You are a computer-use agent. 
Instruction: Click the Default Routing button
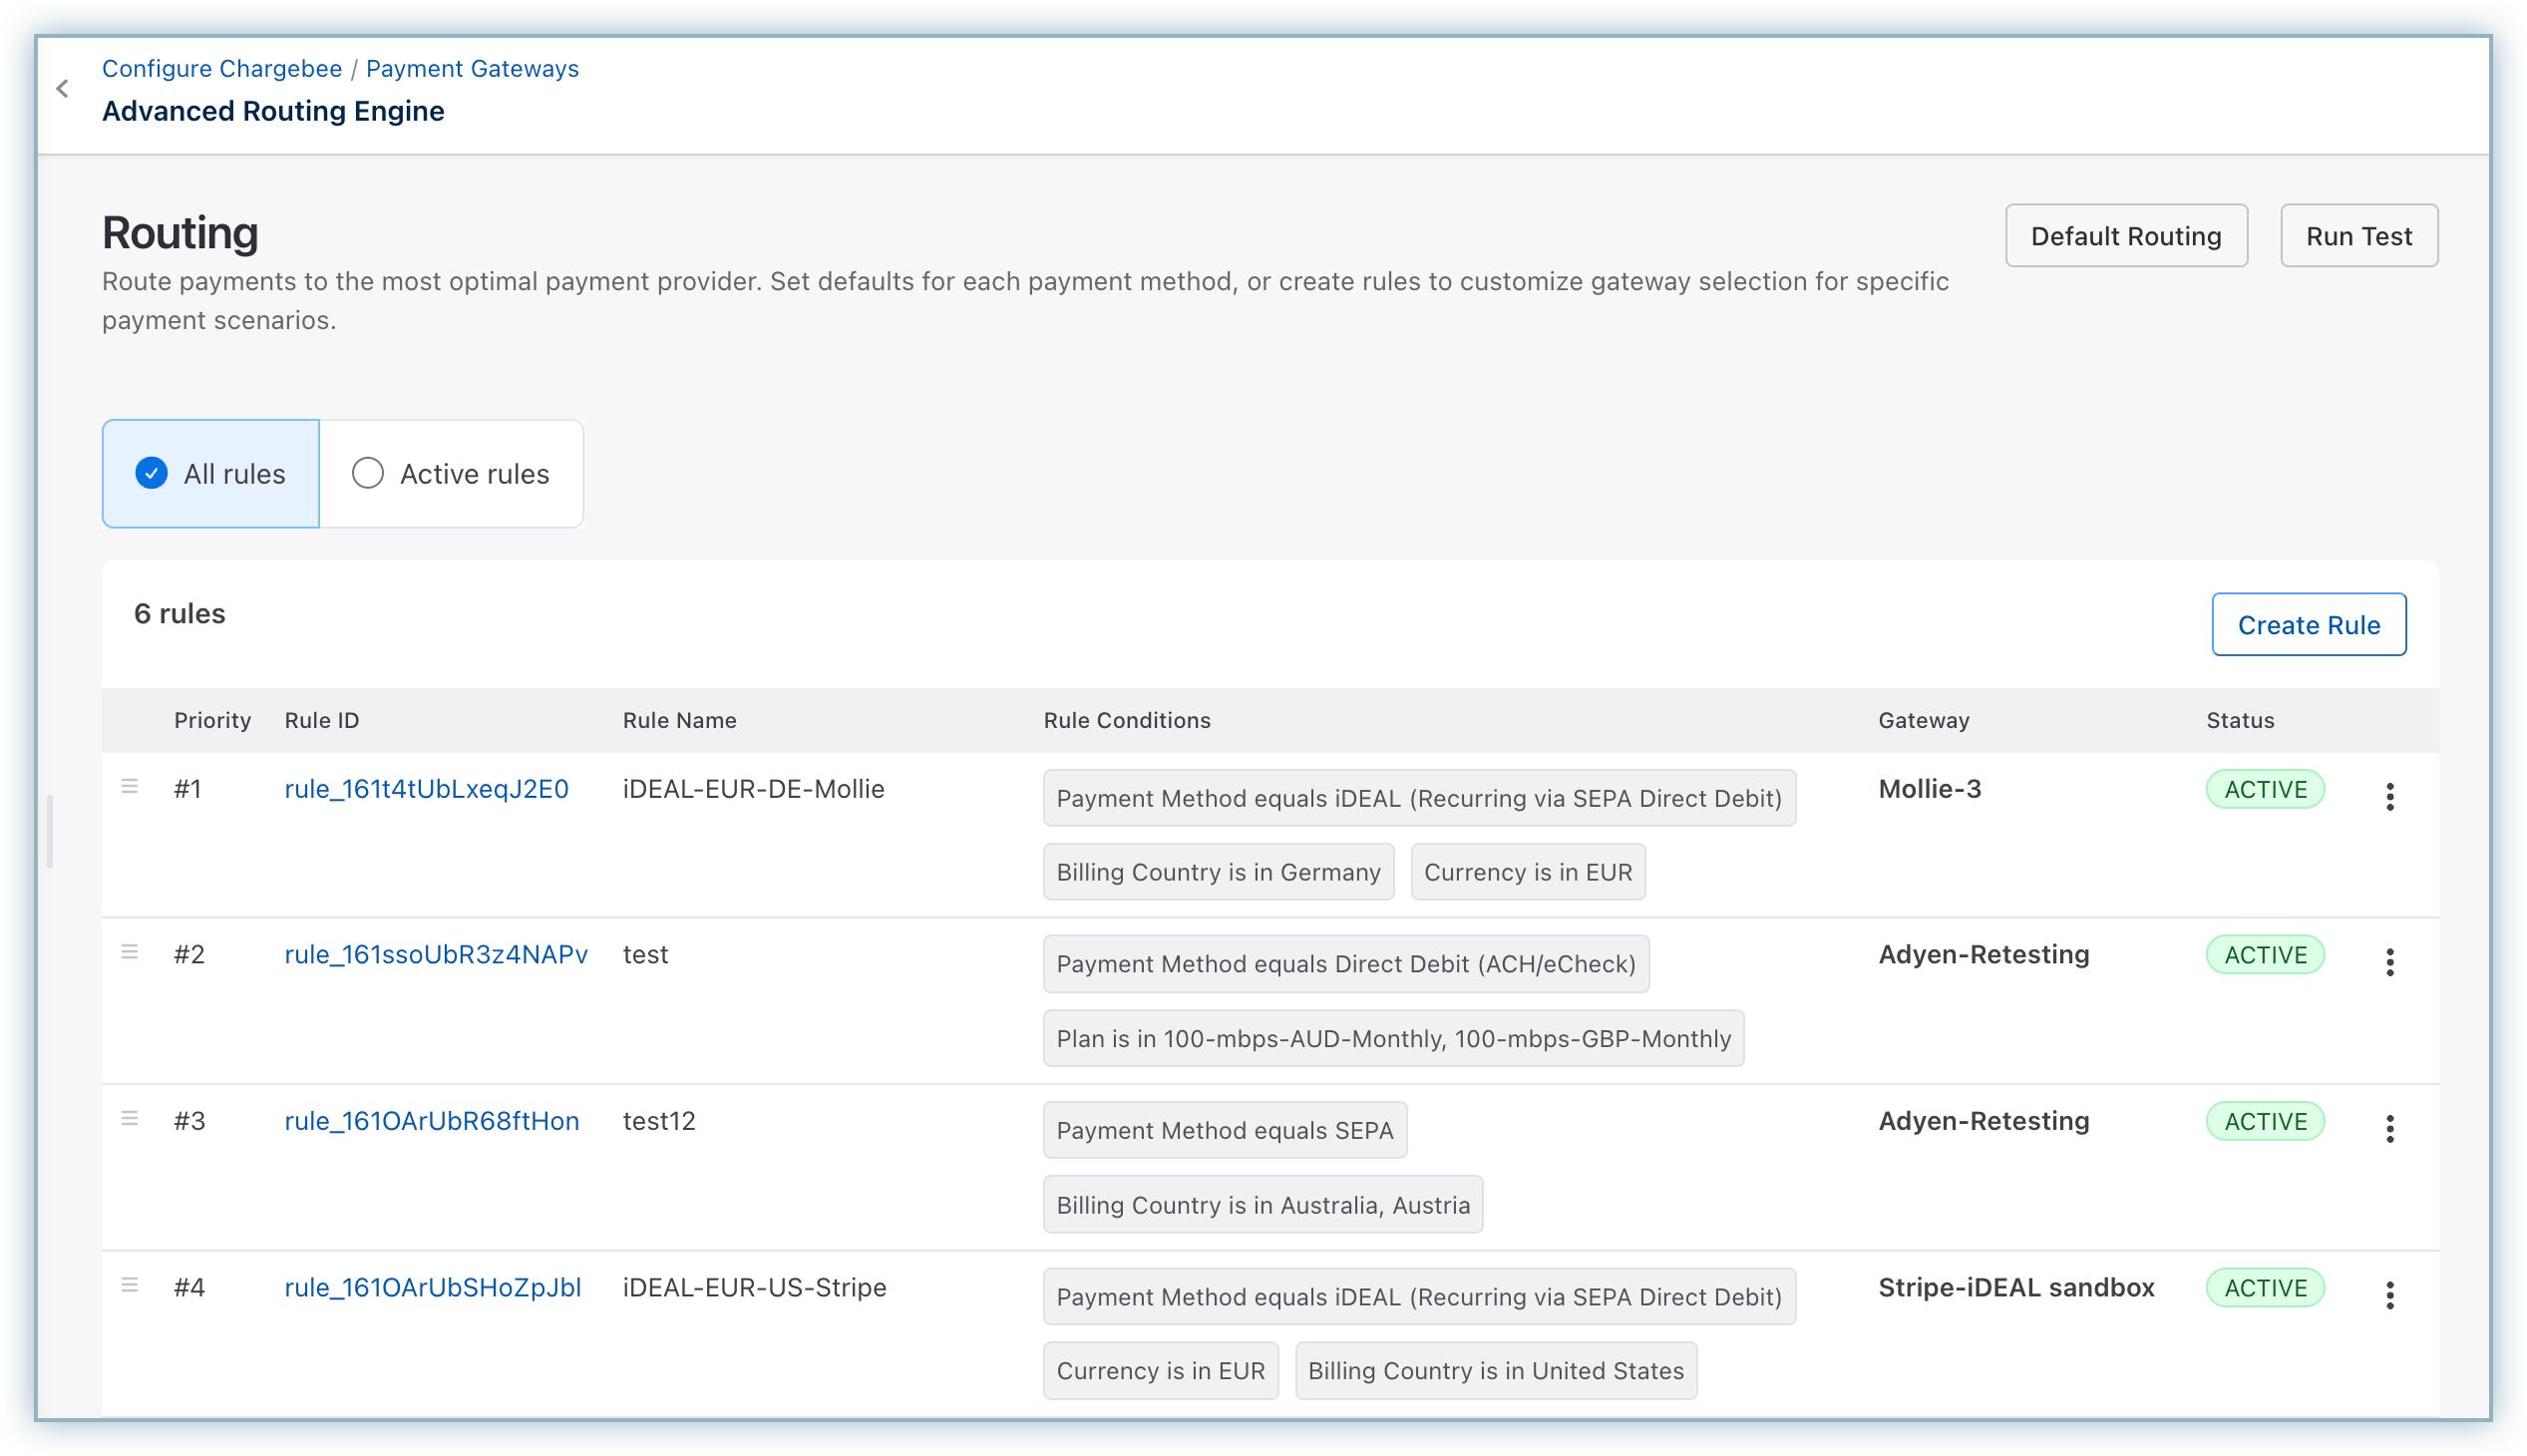coord(2125,236)
